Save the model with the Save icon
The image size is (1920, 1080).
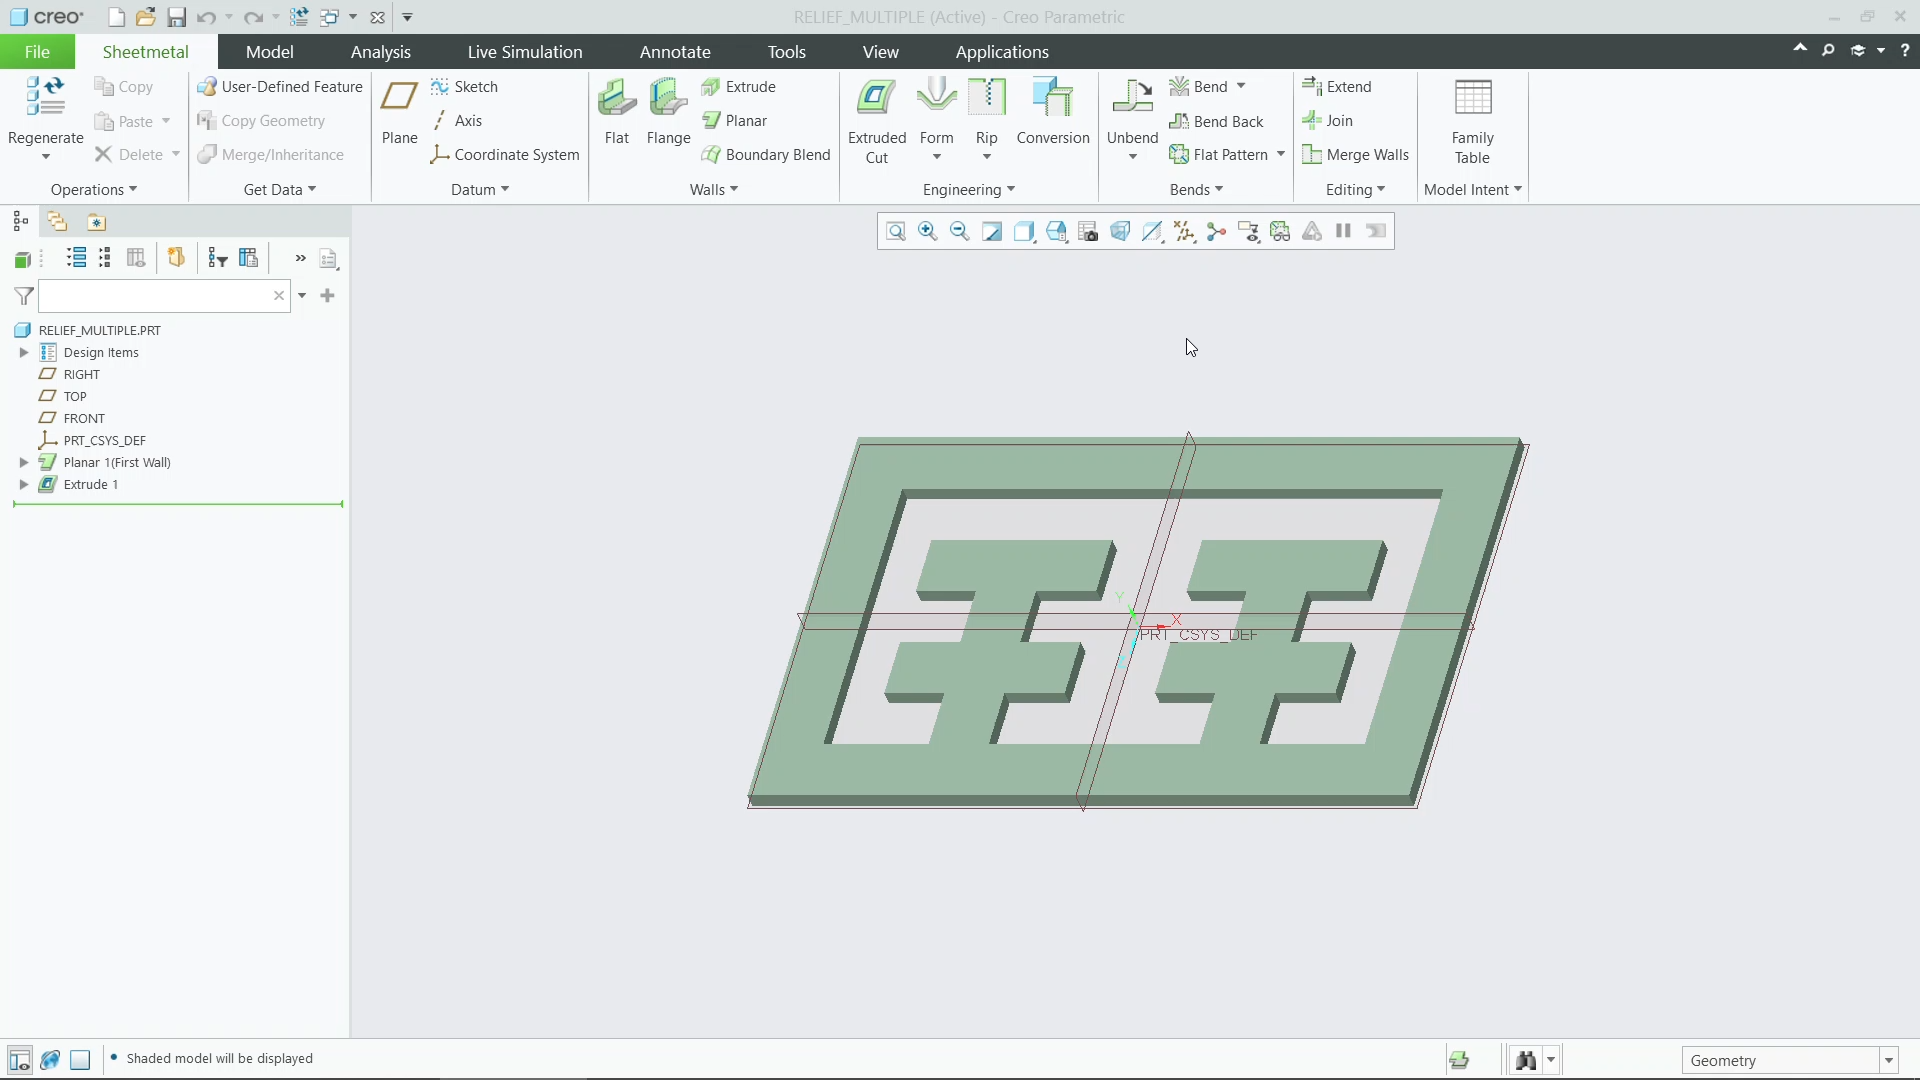click(x=176, y=17)
